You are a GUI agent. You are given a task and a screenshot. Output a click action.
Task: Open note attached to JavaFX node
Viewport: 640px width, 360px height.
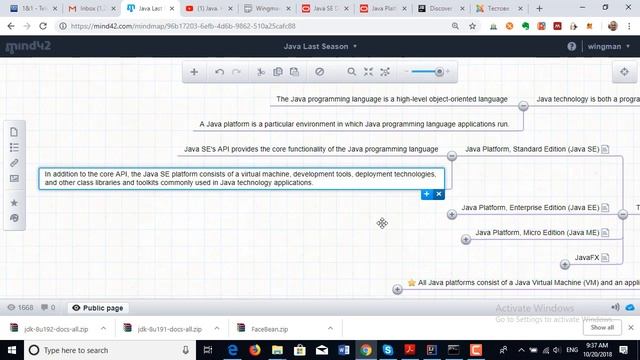pyautogui.click(x=605, y=258)
